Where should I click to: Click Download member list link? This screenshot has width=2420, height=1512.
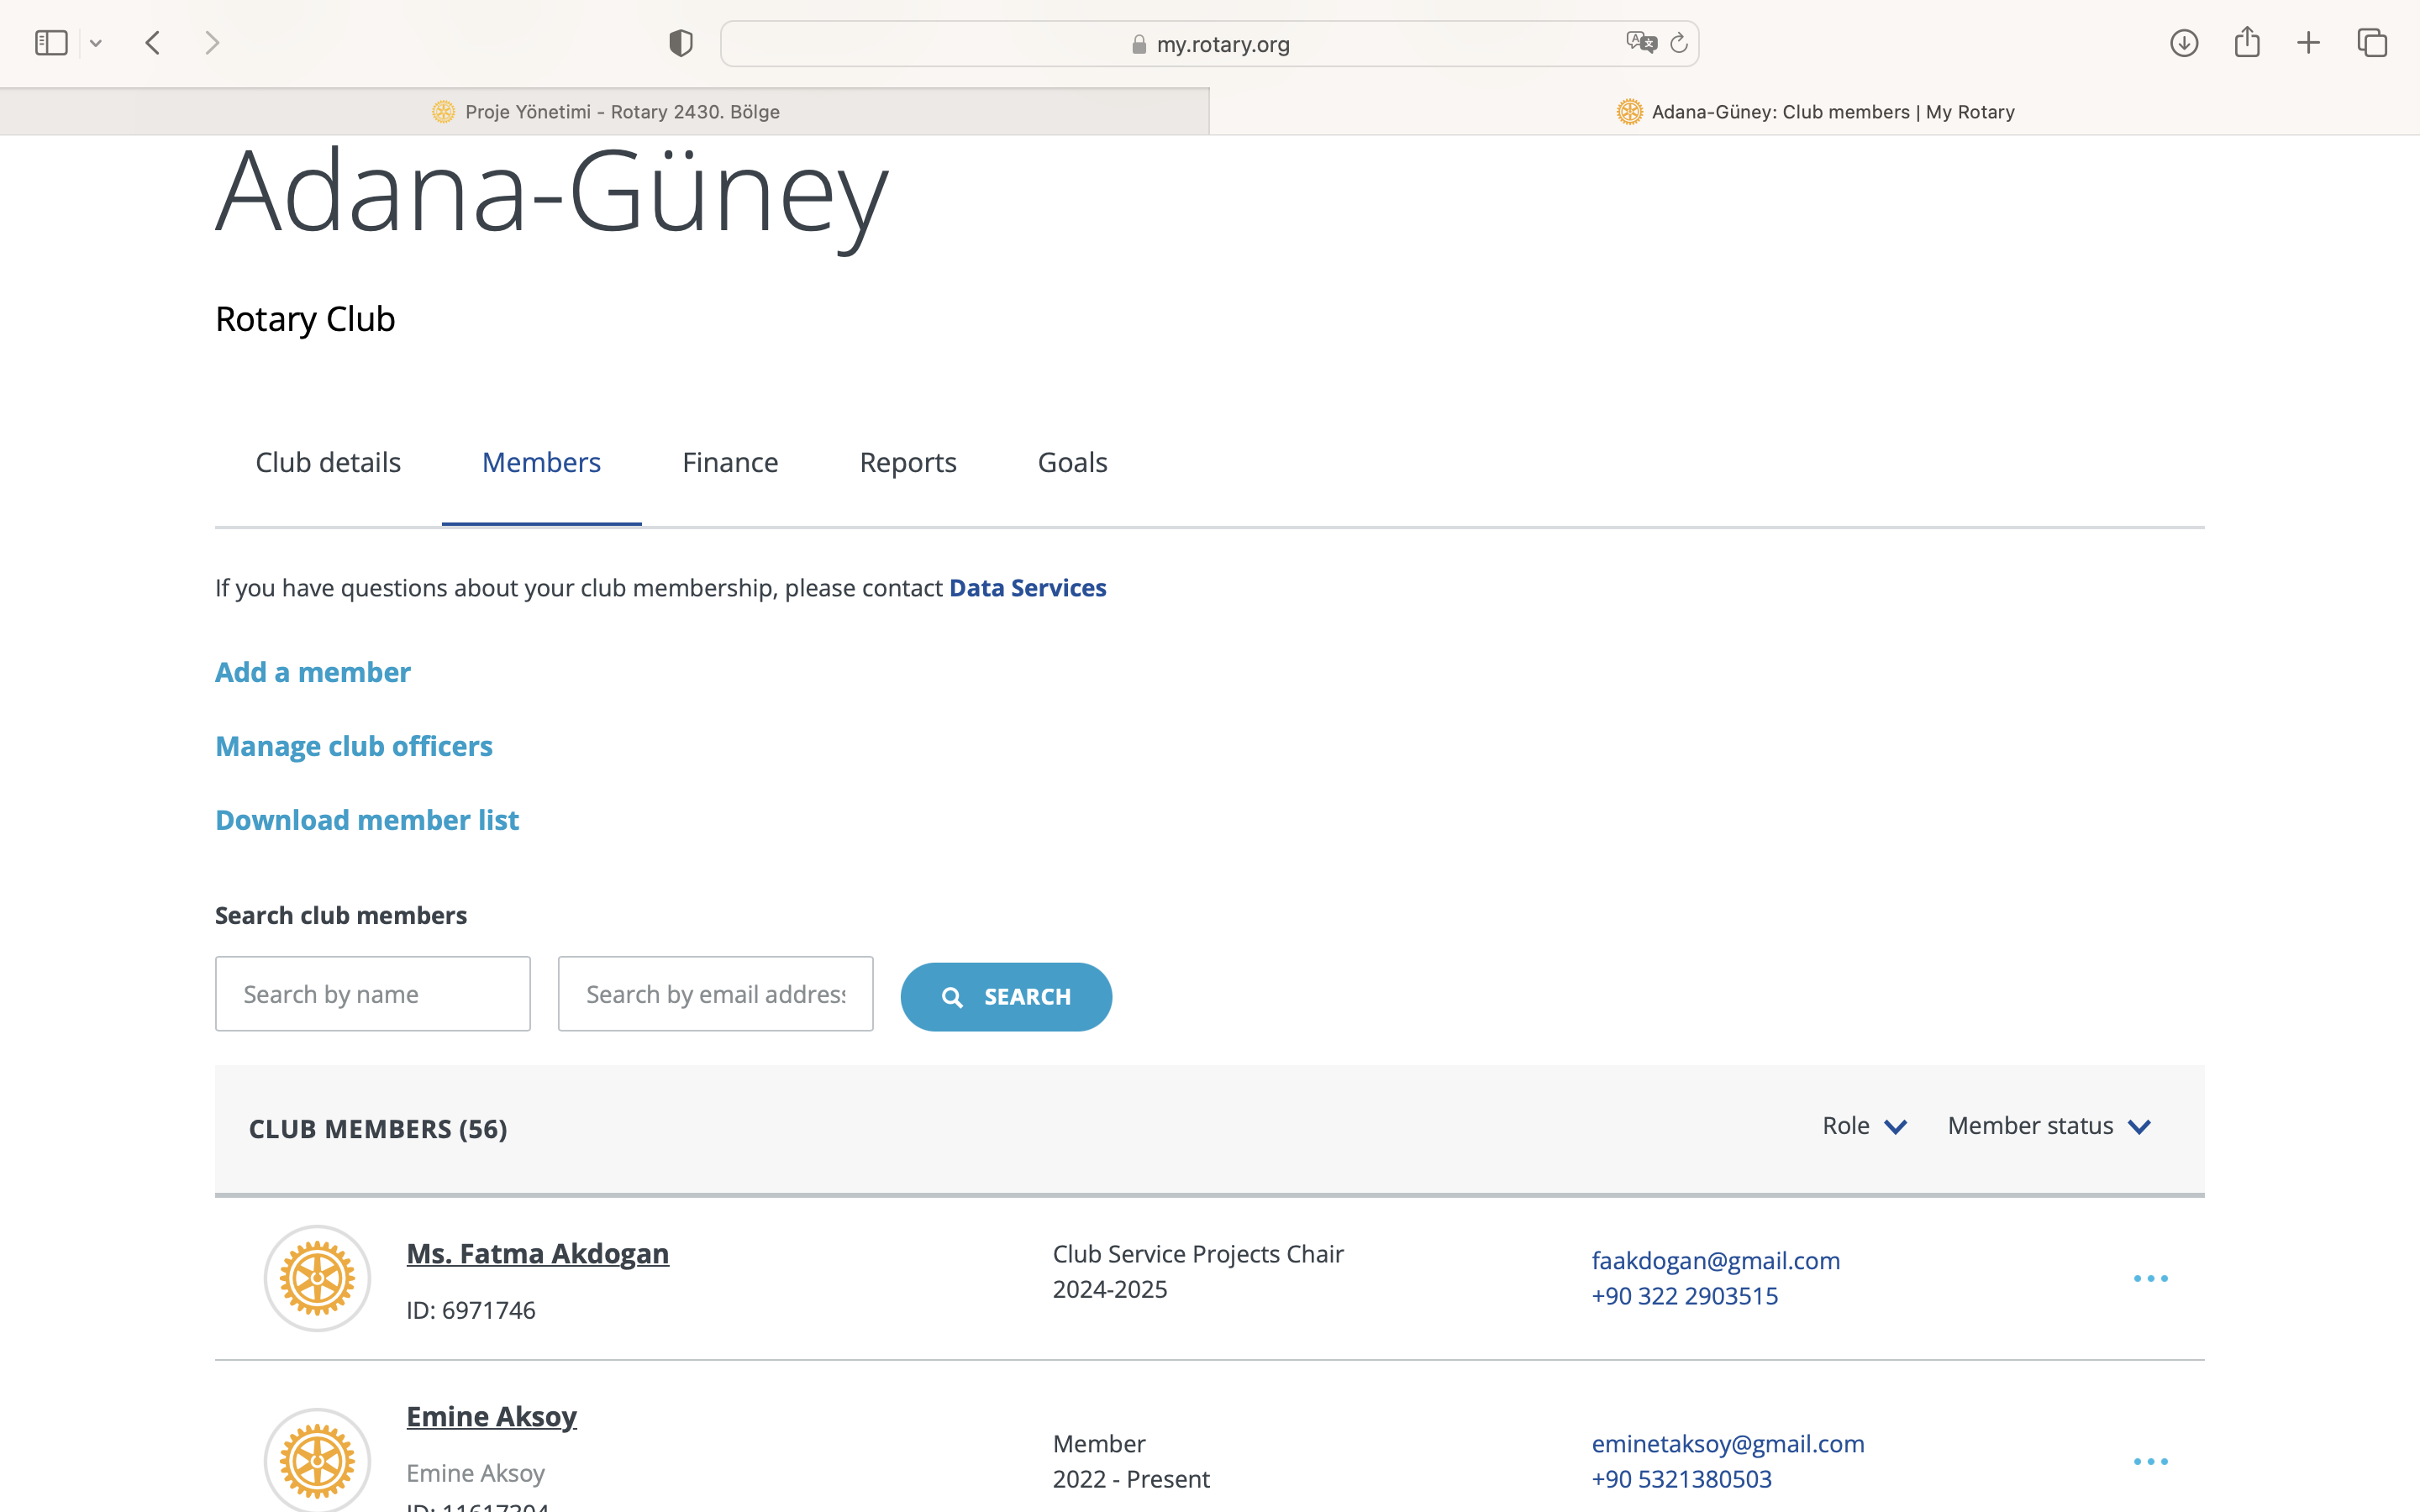click(367, 820)
